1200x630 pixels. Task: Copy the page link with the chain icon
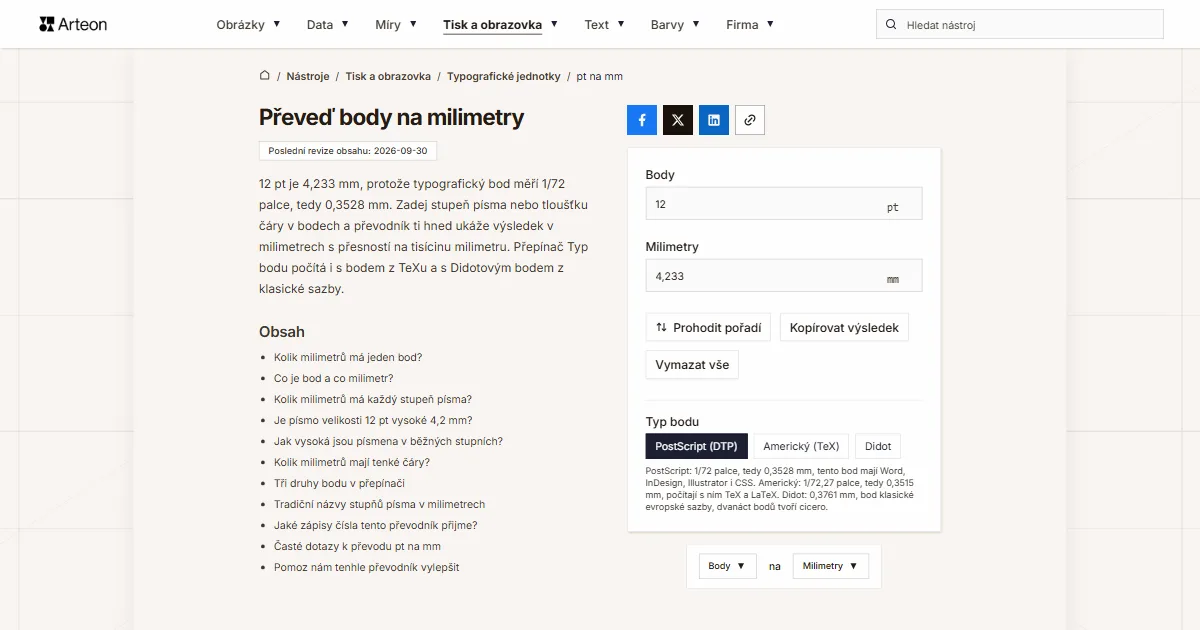(x=750, y=120)
